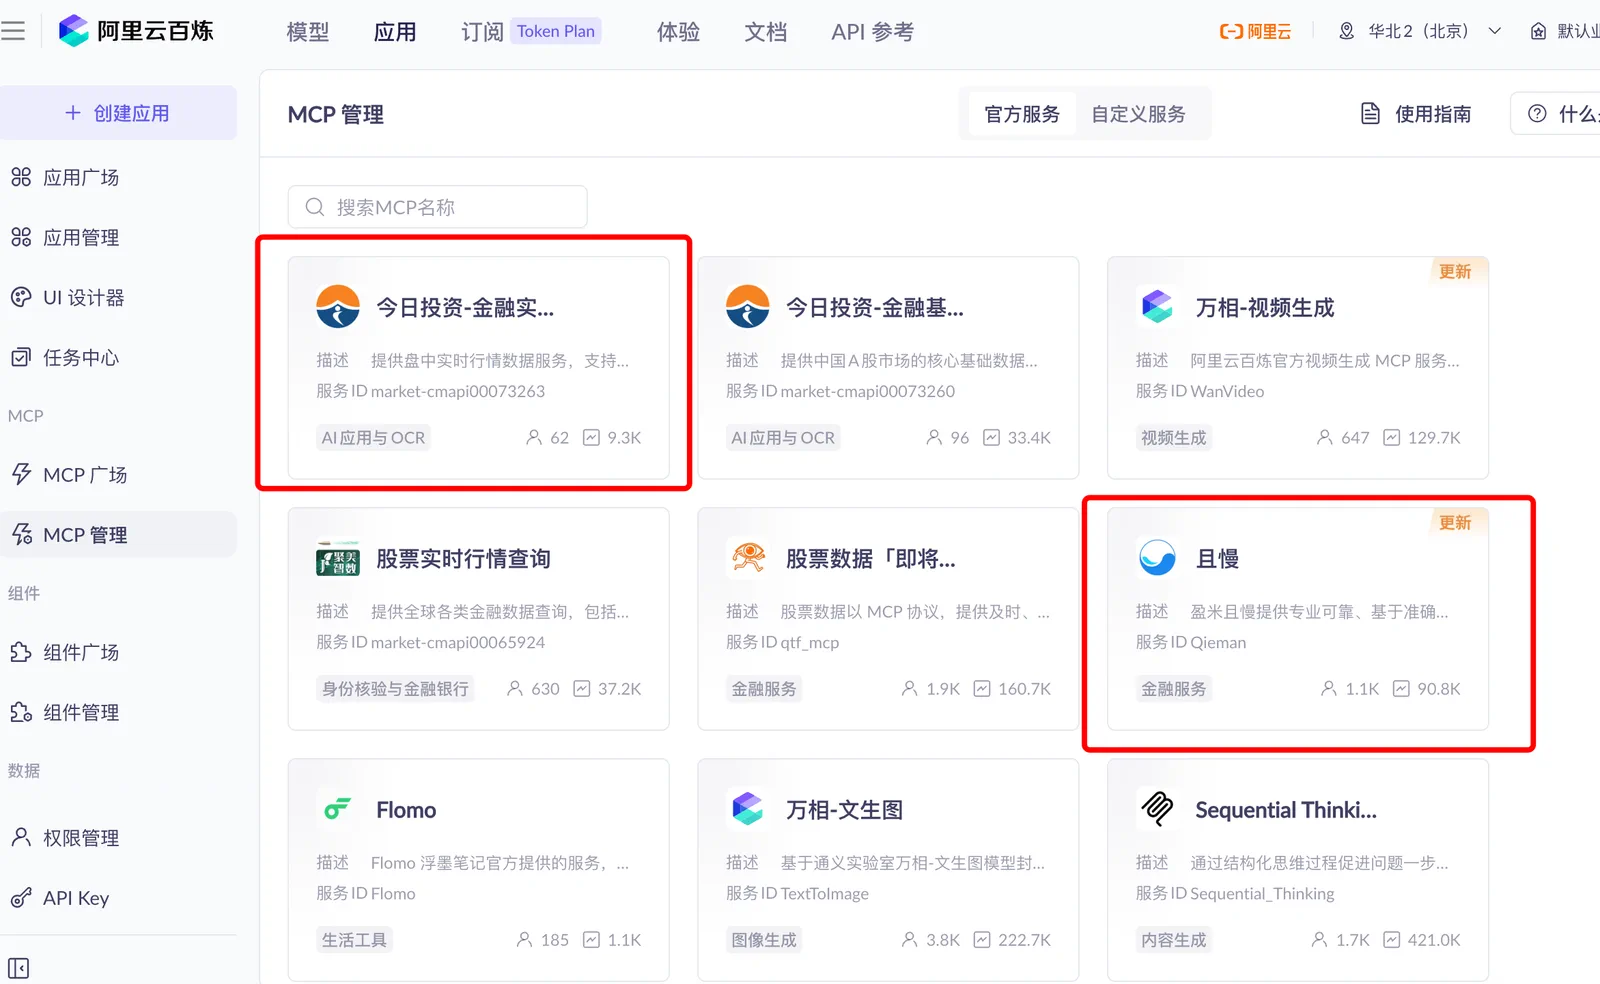
Task: Expand the 华北2（北京） region dropdown
Action: [1495, 31]
